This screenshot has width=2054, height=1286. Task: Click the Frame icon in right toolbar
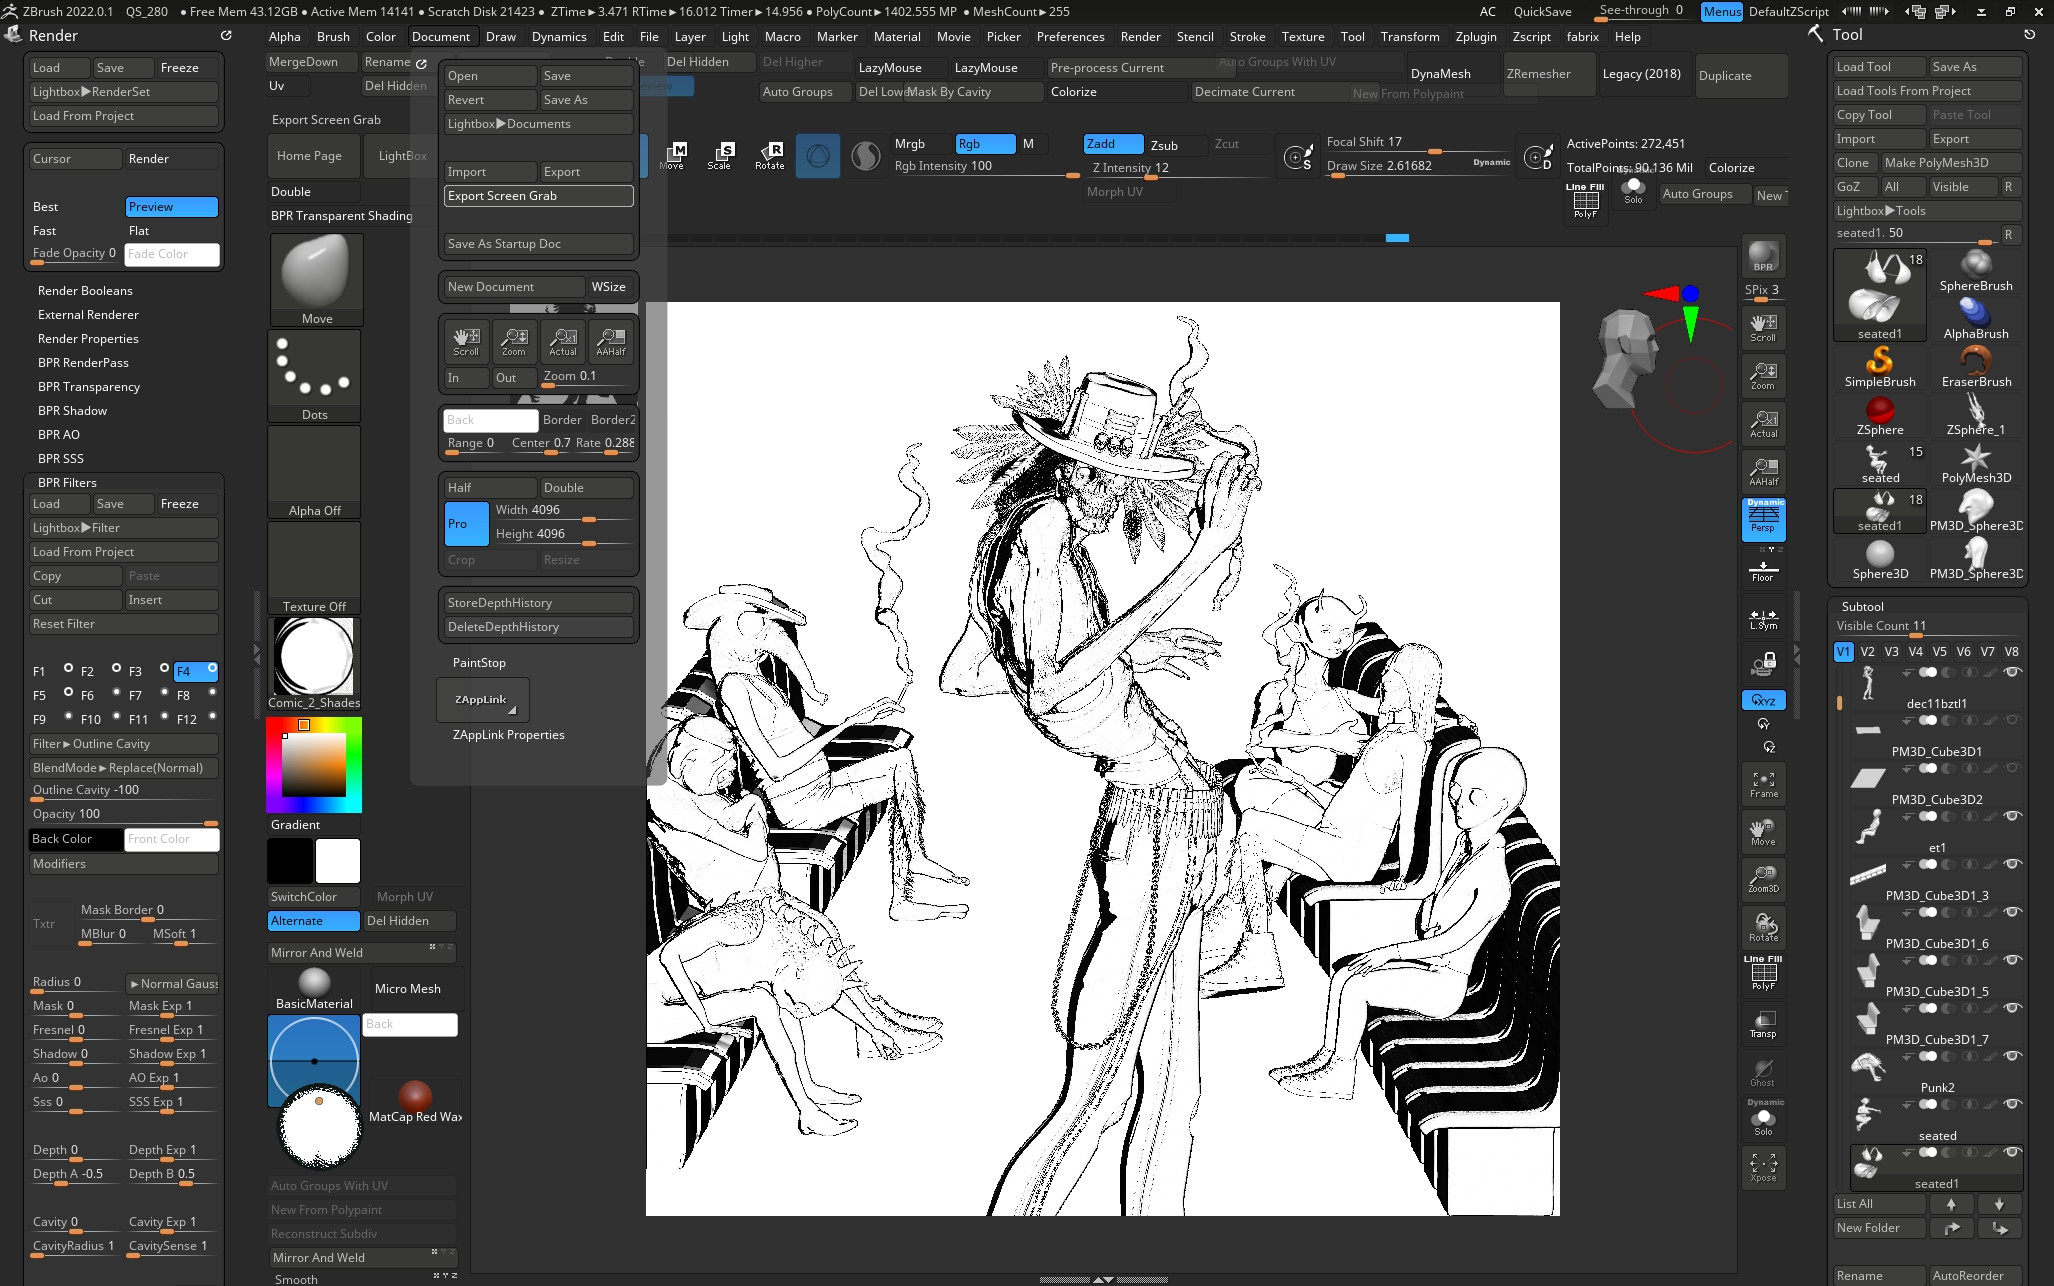(x=1763, y=783)
